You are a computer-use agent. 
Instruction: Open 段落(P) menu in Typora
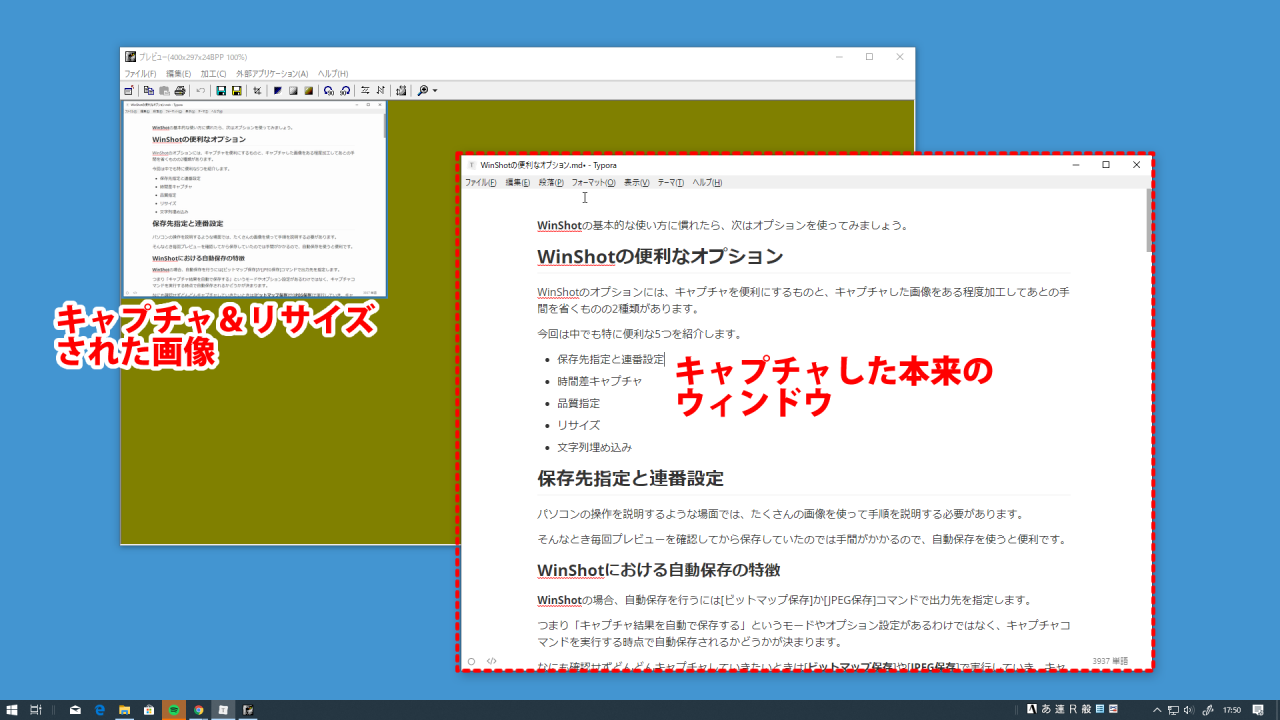pos(551,183)
